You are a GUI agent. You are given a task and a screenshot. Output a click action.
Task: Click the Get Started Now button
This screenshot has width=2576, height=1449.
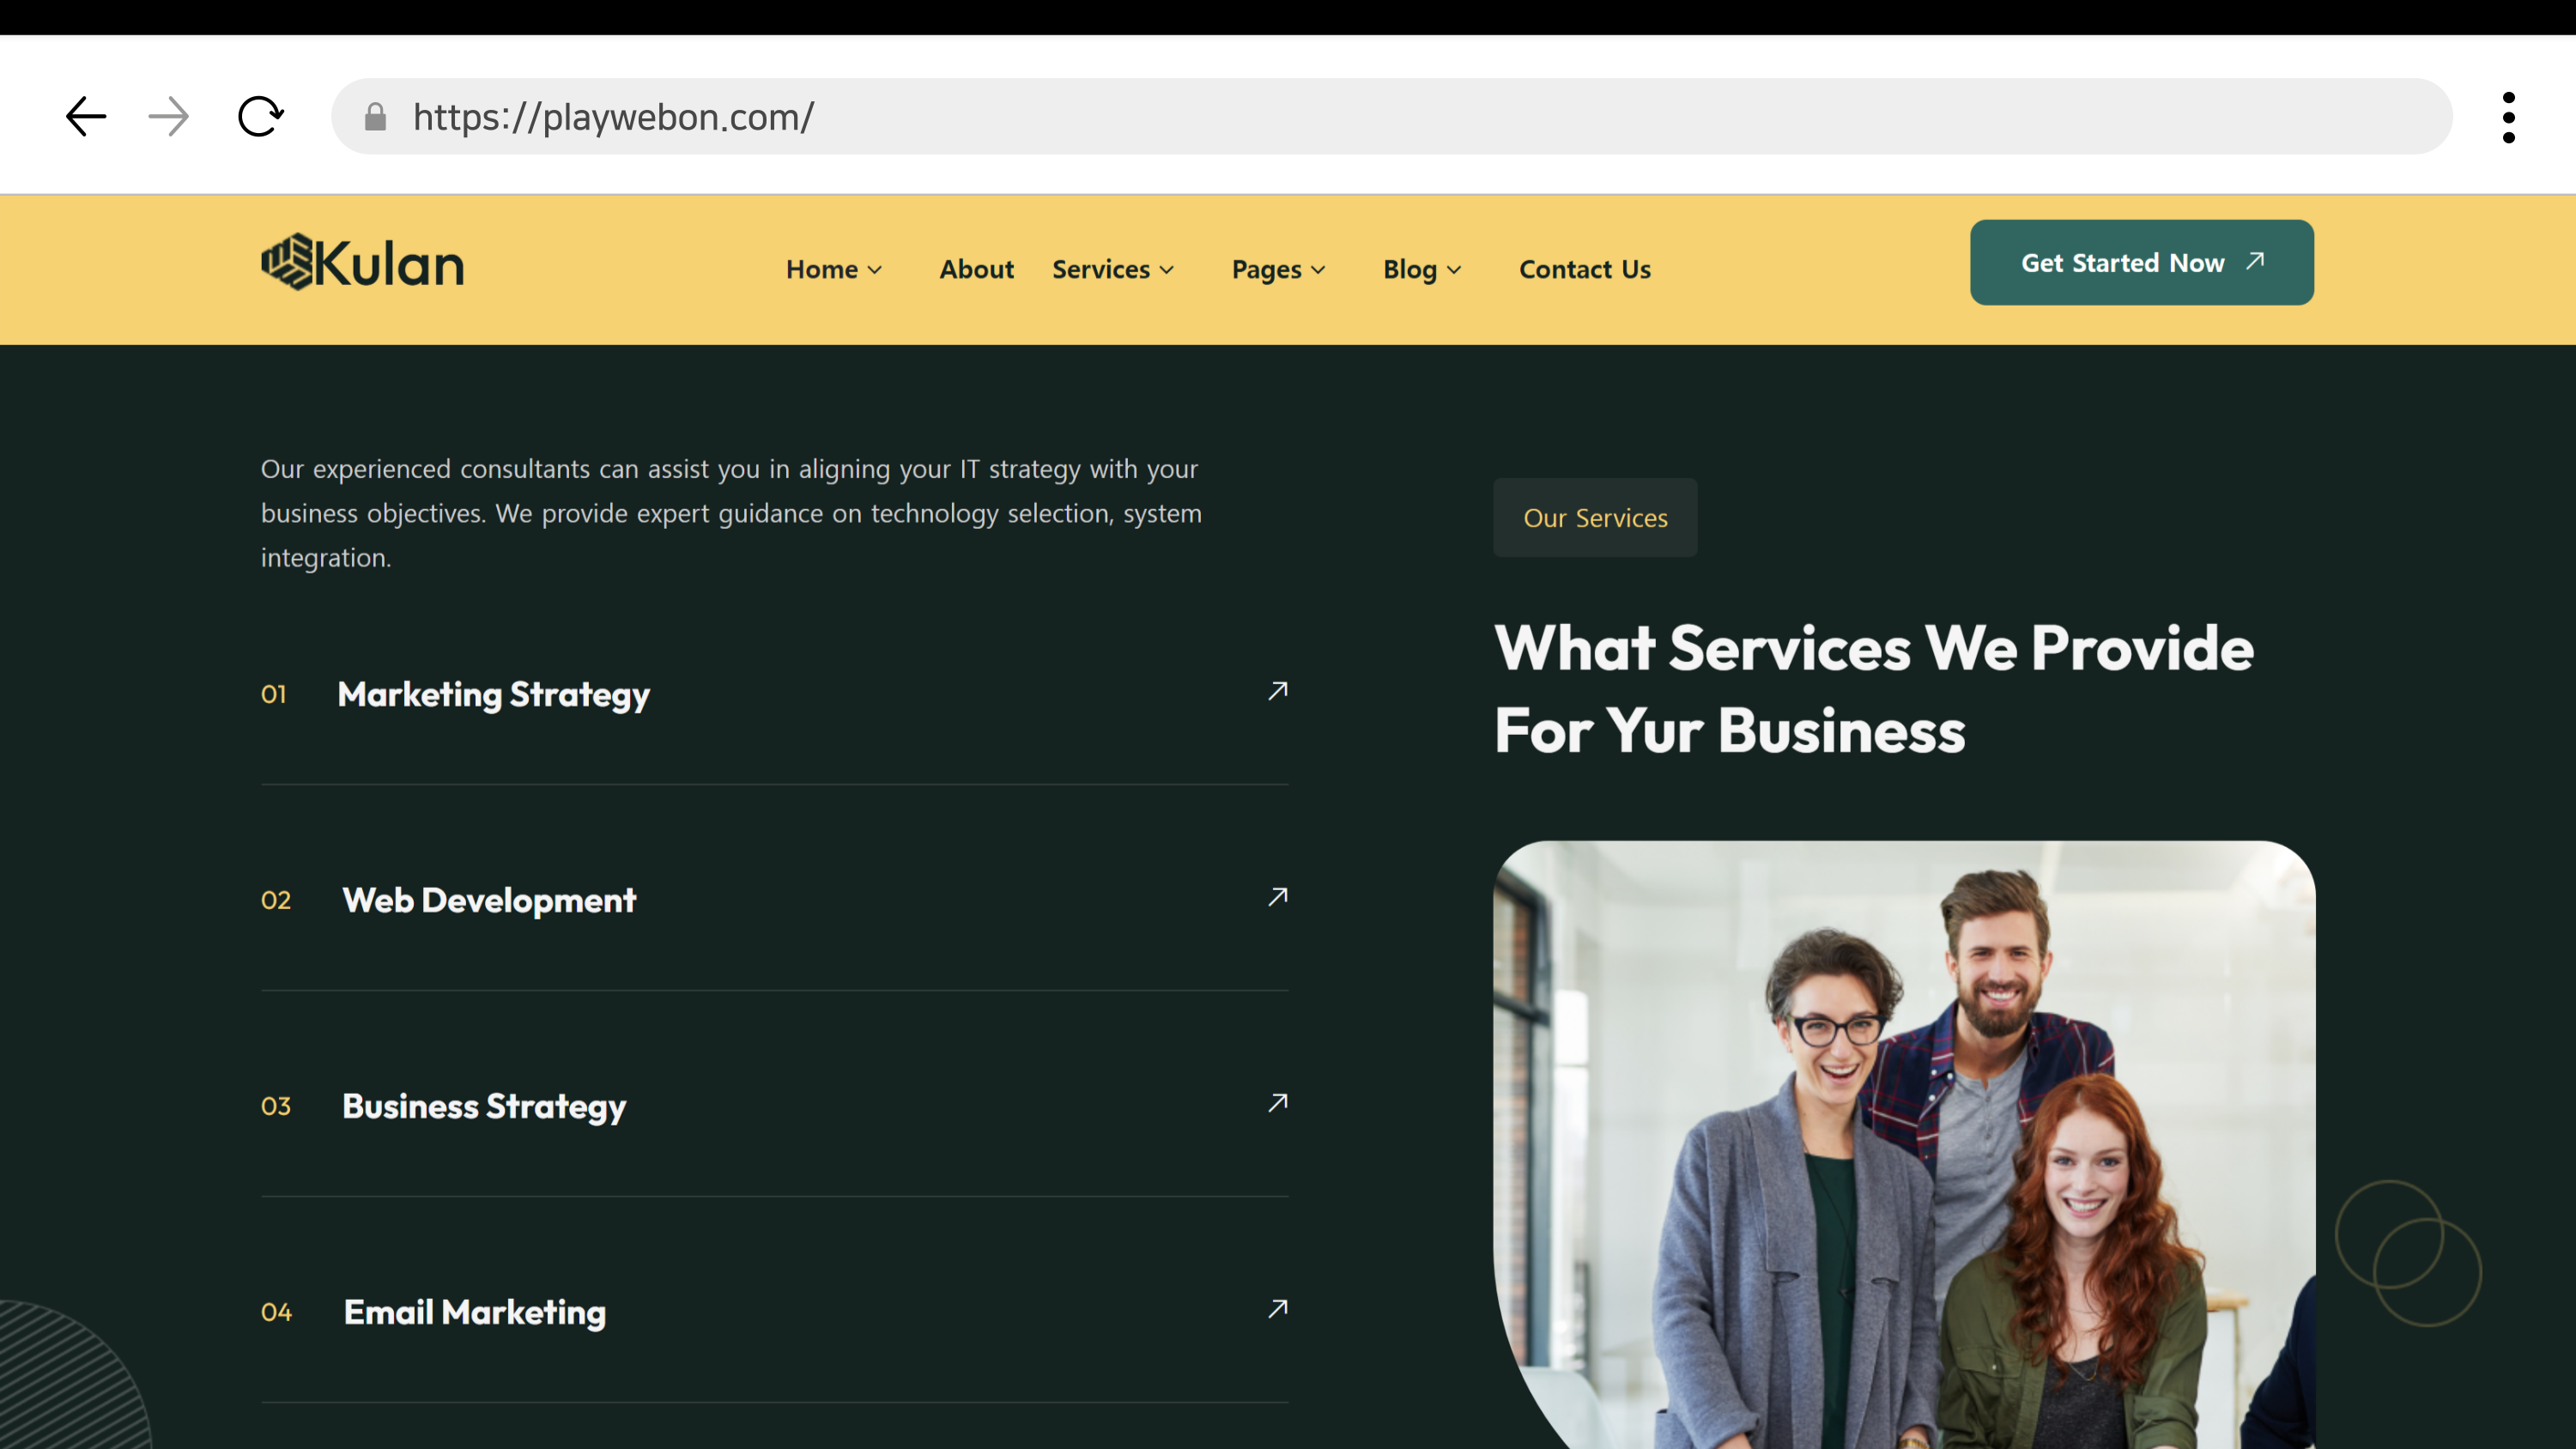pos(2141,263)
